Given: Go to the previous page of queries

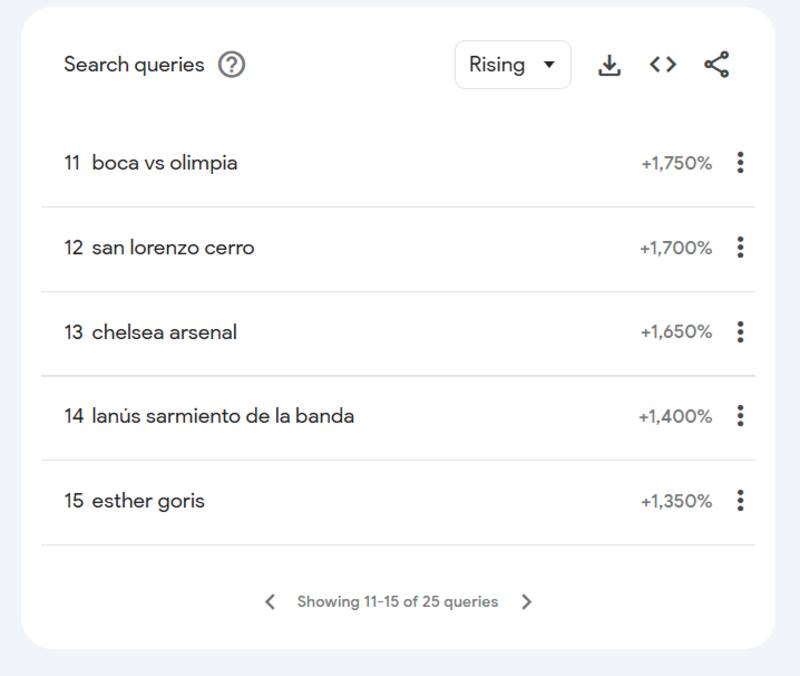Looking at the screenshot, I should [270, 602].
